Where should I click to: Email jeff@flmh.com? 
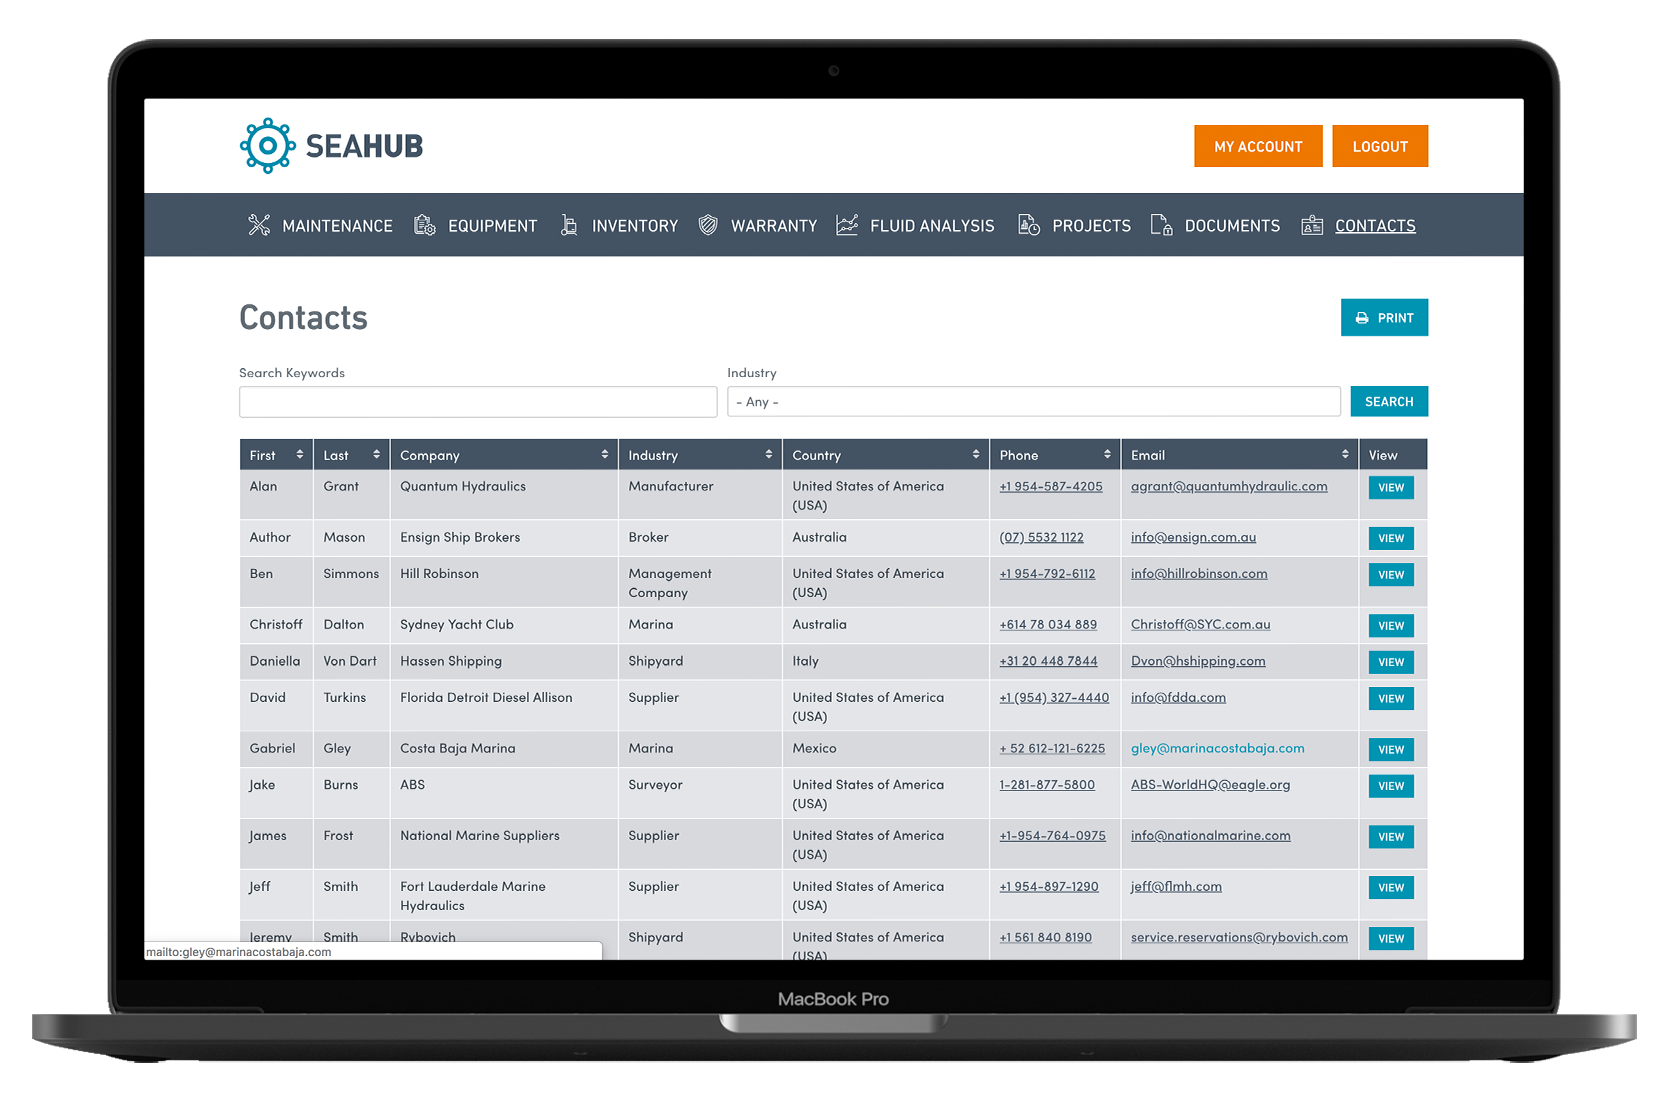[x=1176, y=886]
